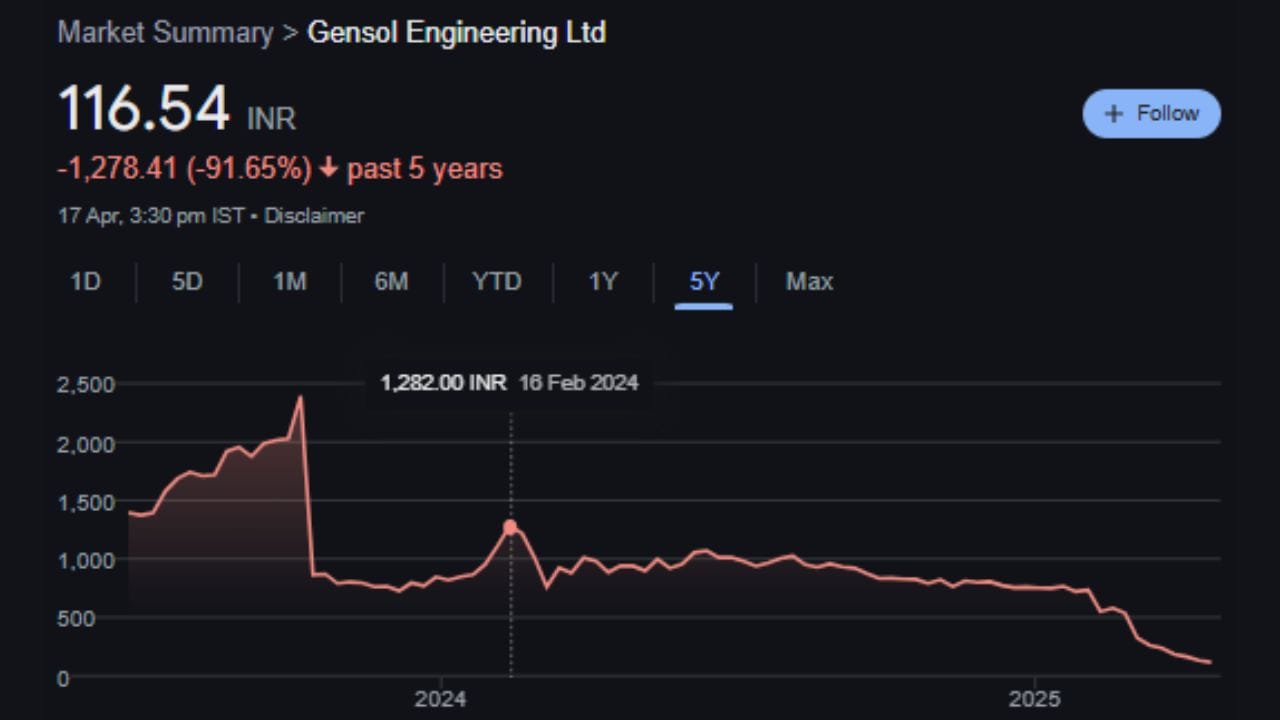Switch to the 1D time range
This screenshot has height=720, width=1280.
[x=86, y=282]
